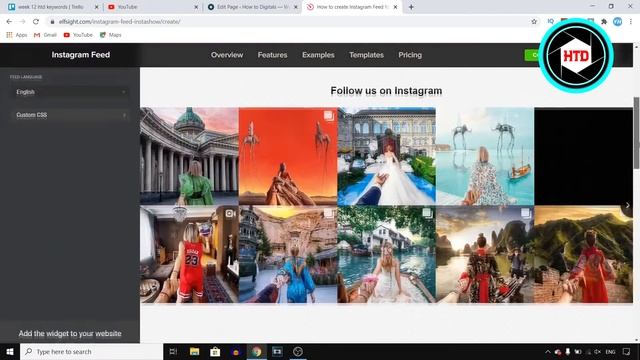
Task: Open the Chrome three-dot menu
Action: (x=631, y=22)
